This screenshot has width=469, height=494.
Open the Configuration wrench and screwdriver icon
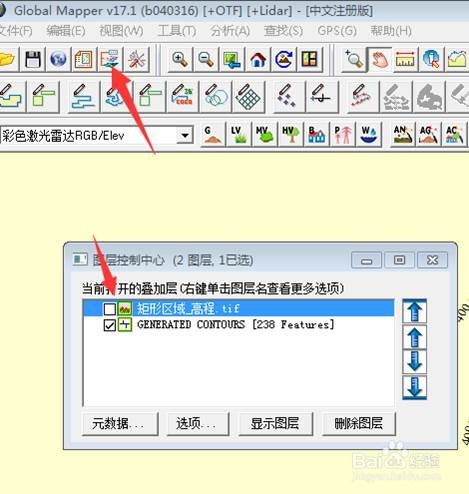(136, 59)
